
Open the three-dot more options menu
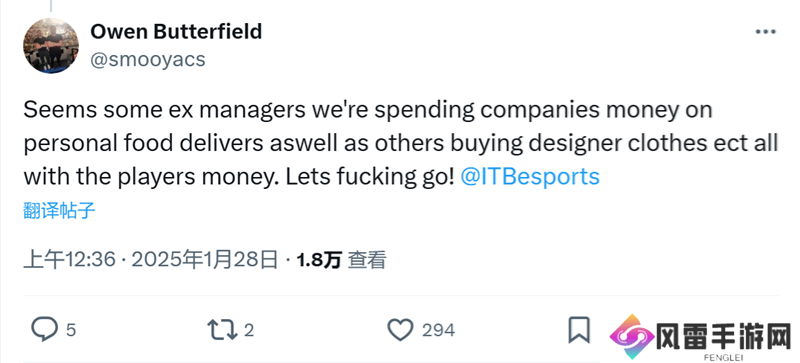click(x=765, y=32)
